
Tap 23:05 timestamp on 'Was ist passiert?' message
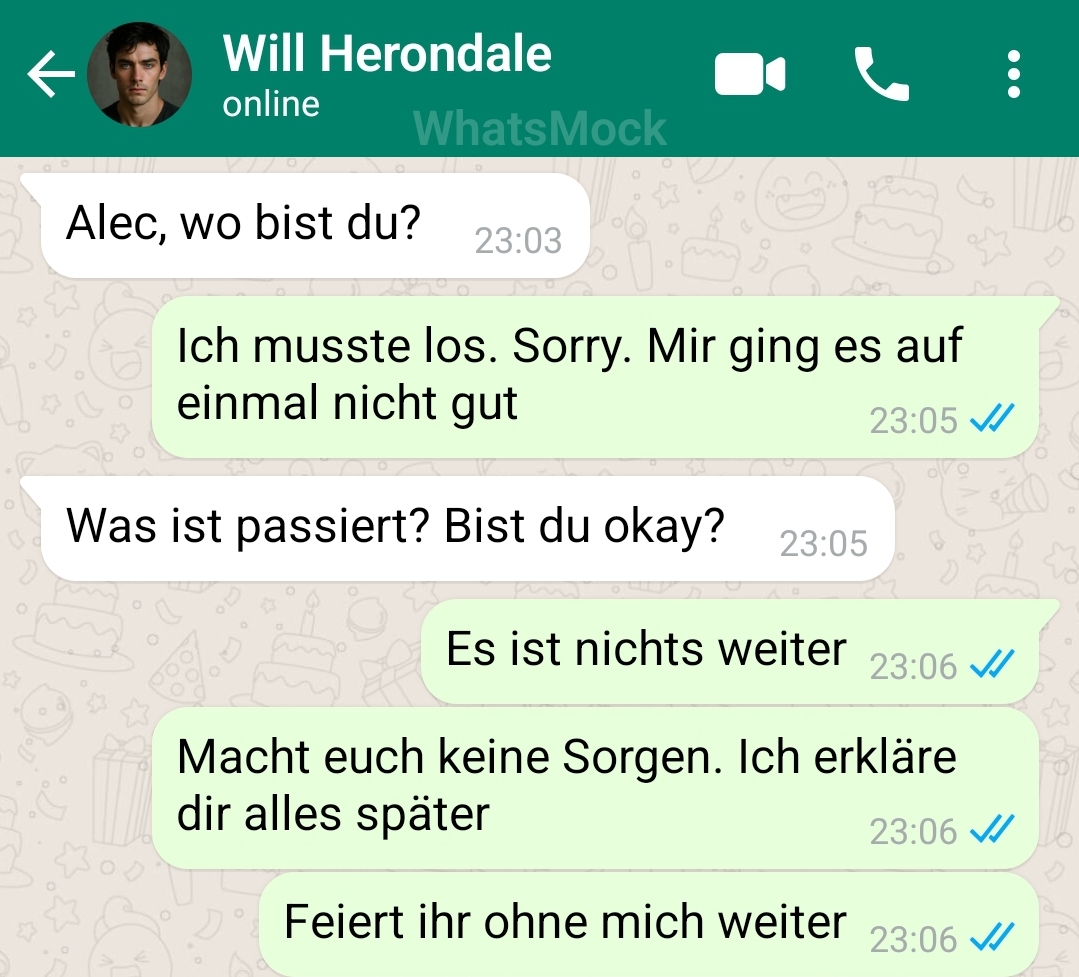pos(823,544)
